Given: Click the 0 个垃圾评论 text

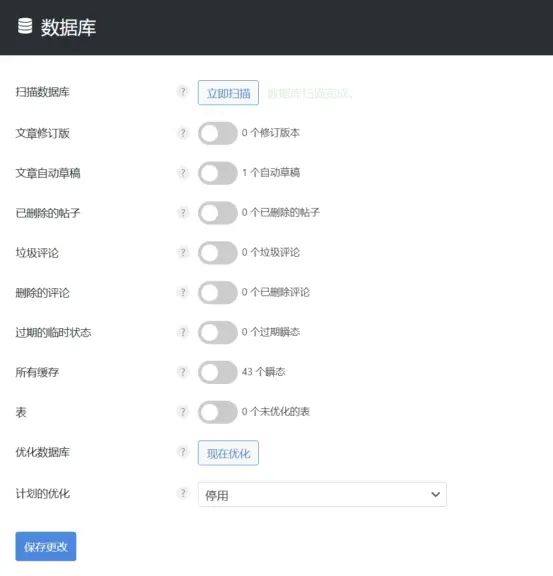Looking at the screenshot, I should click(x=271, y=252).
